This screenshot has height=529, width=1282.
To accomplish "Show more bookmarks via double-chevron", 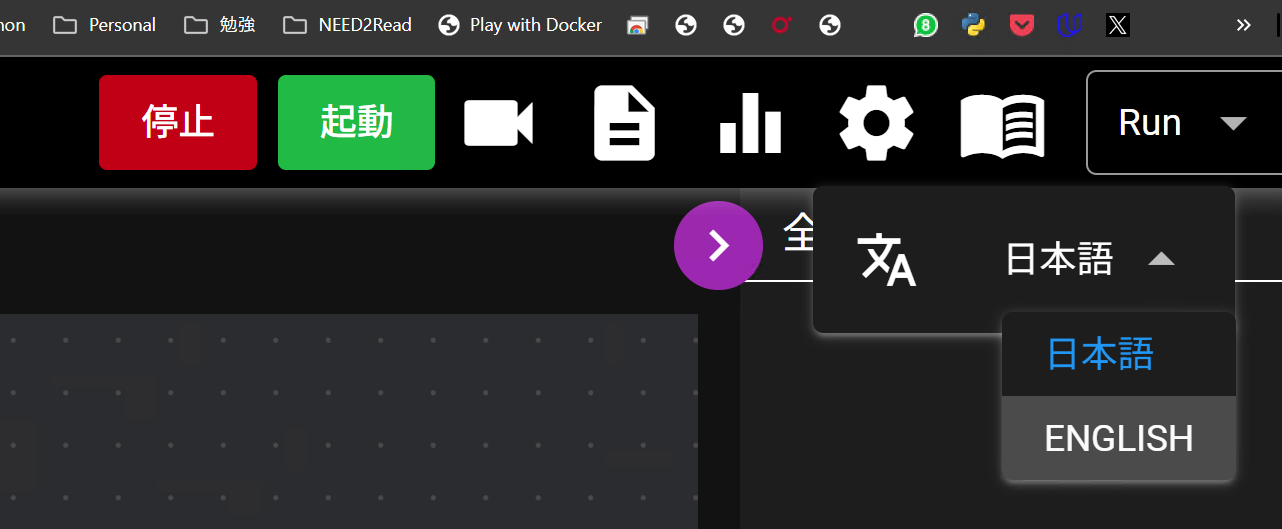I will pos(1243,25).
